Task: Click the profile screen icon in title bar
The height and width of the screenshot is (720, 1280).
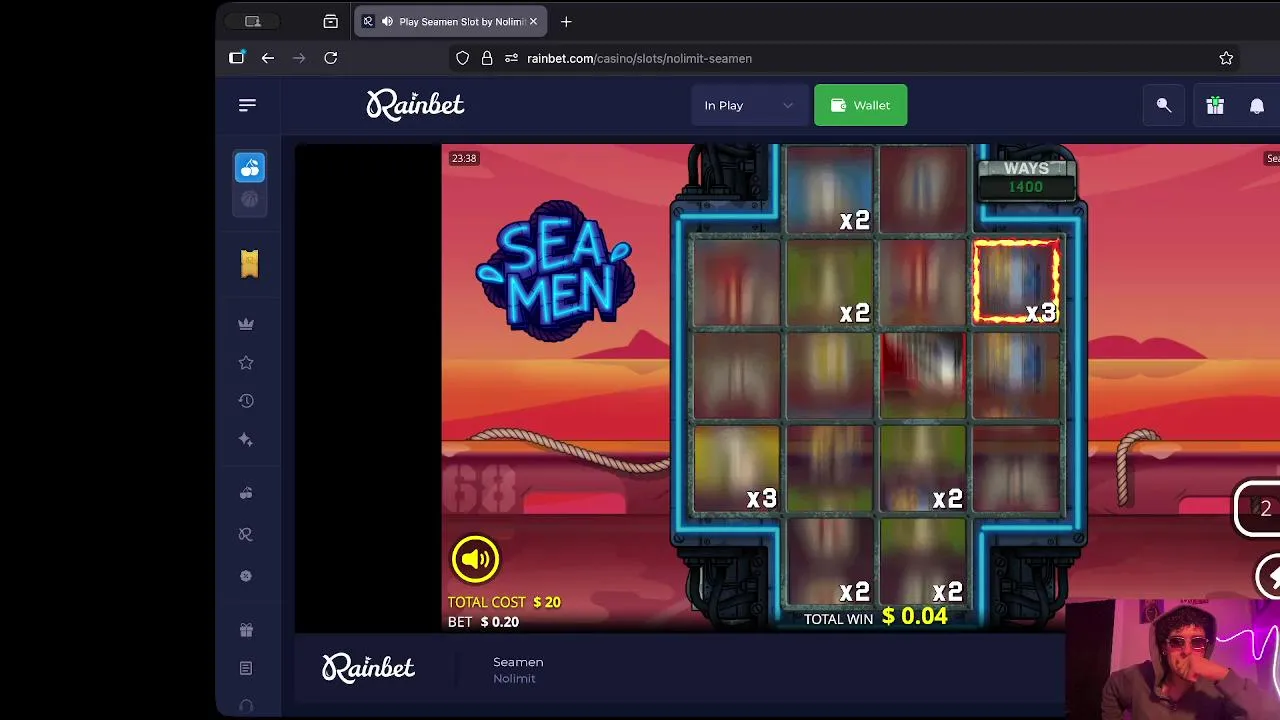Action: pos(253,21)
